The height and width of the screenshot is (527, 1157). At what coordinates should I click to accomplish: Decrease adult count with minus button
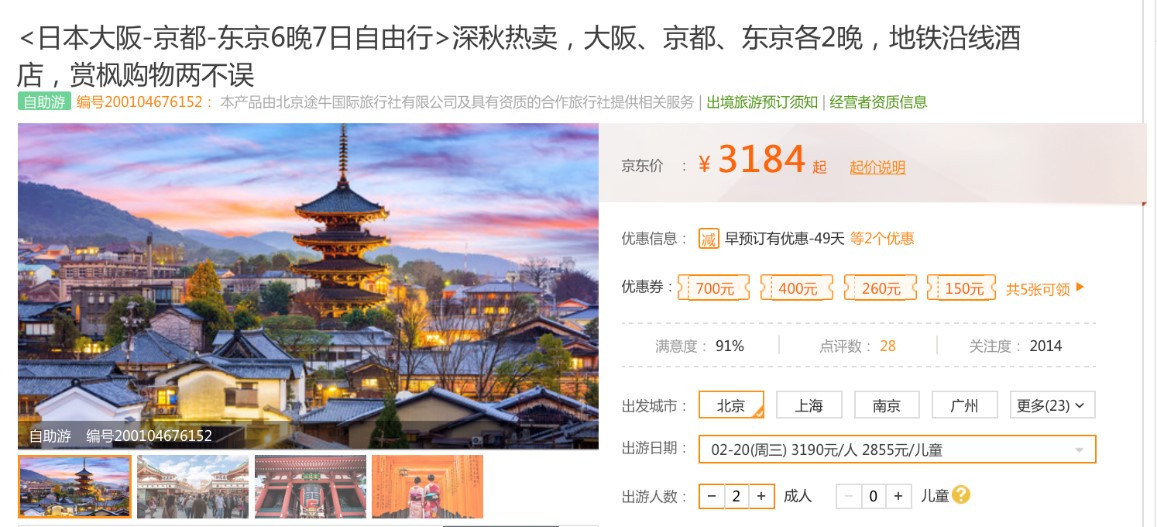(711, 496)
